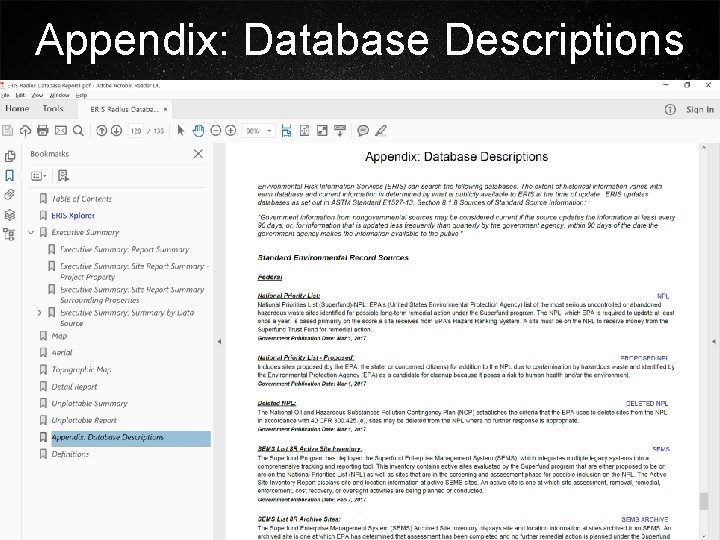Image resolution: width=720 pixels, height=540 pixels.
Task: Open the Topographic Map bookmark
Action: click(x=81, y=370)
